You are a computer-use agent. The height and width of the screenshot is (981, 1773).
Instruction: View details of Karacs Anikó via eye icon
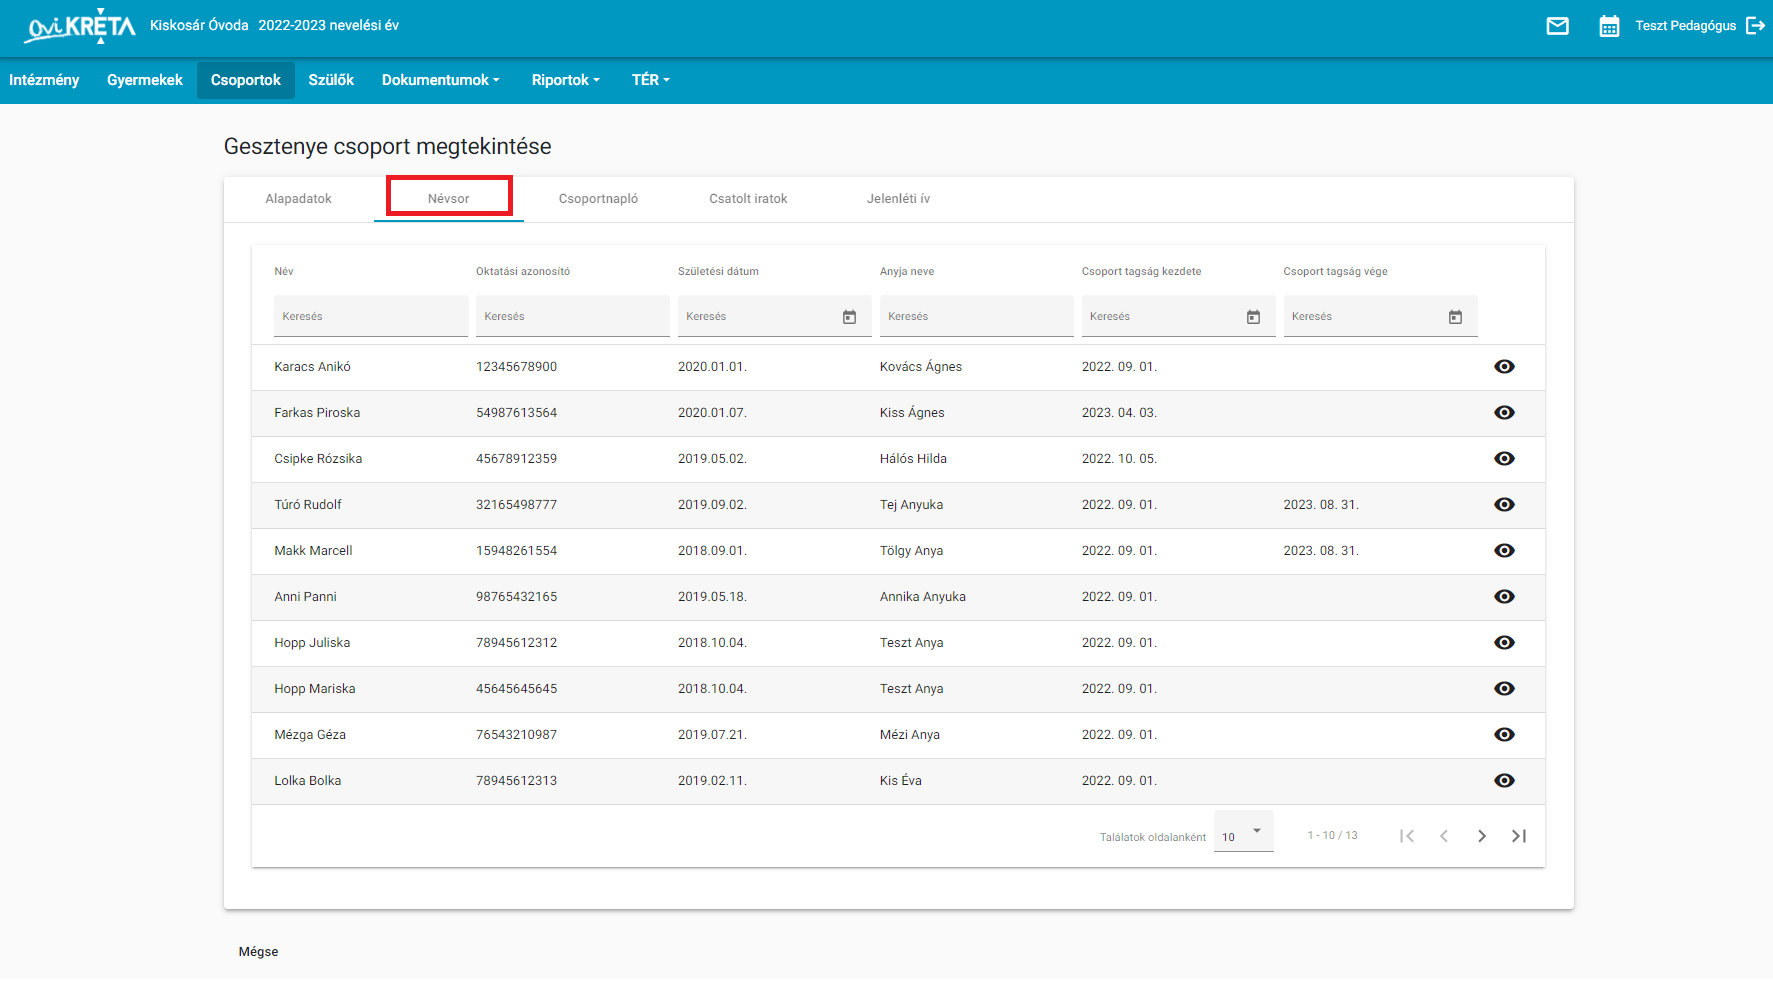point(1504,367)
